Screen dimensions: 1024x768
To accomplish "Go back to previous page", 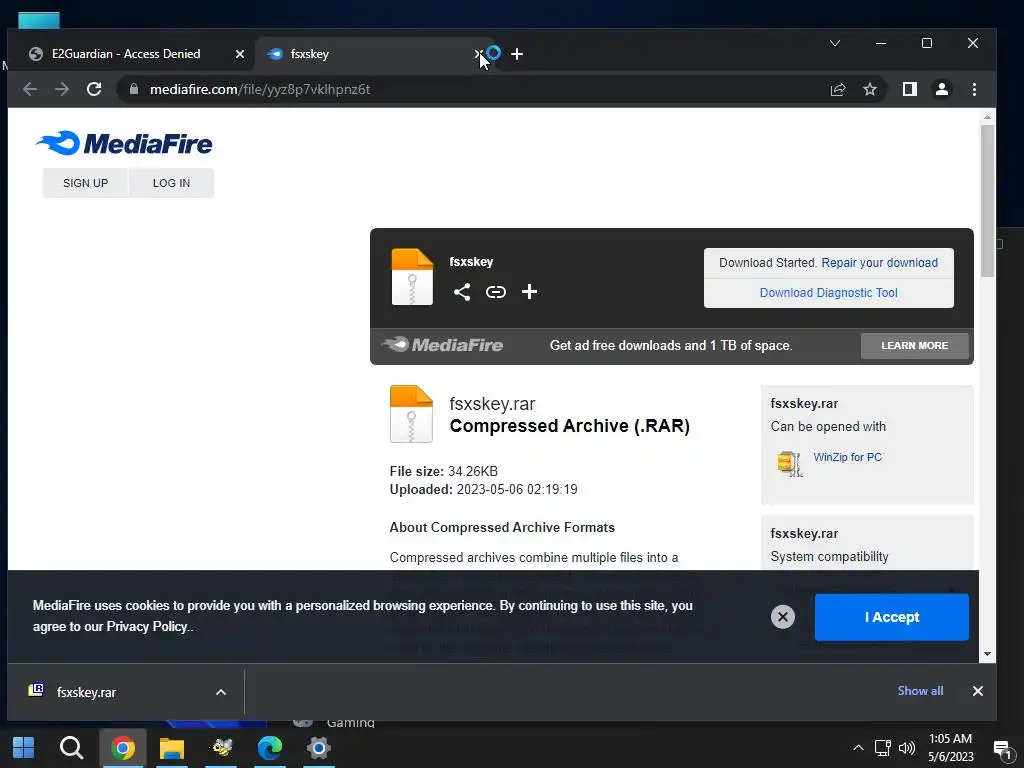I will (29, 89).
